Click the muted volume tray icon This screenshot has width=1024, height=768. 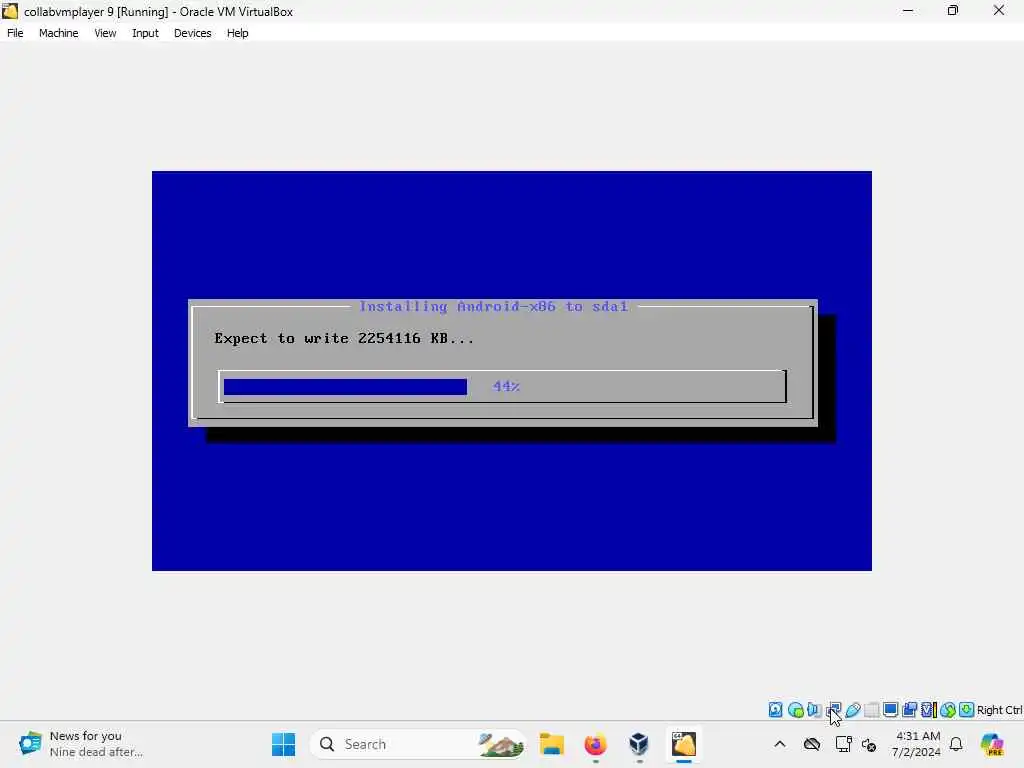point(869,744)
